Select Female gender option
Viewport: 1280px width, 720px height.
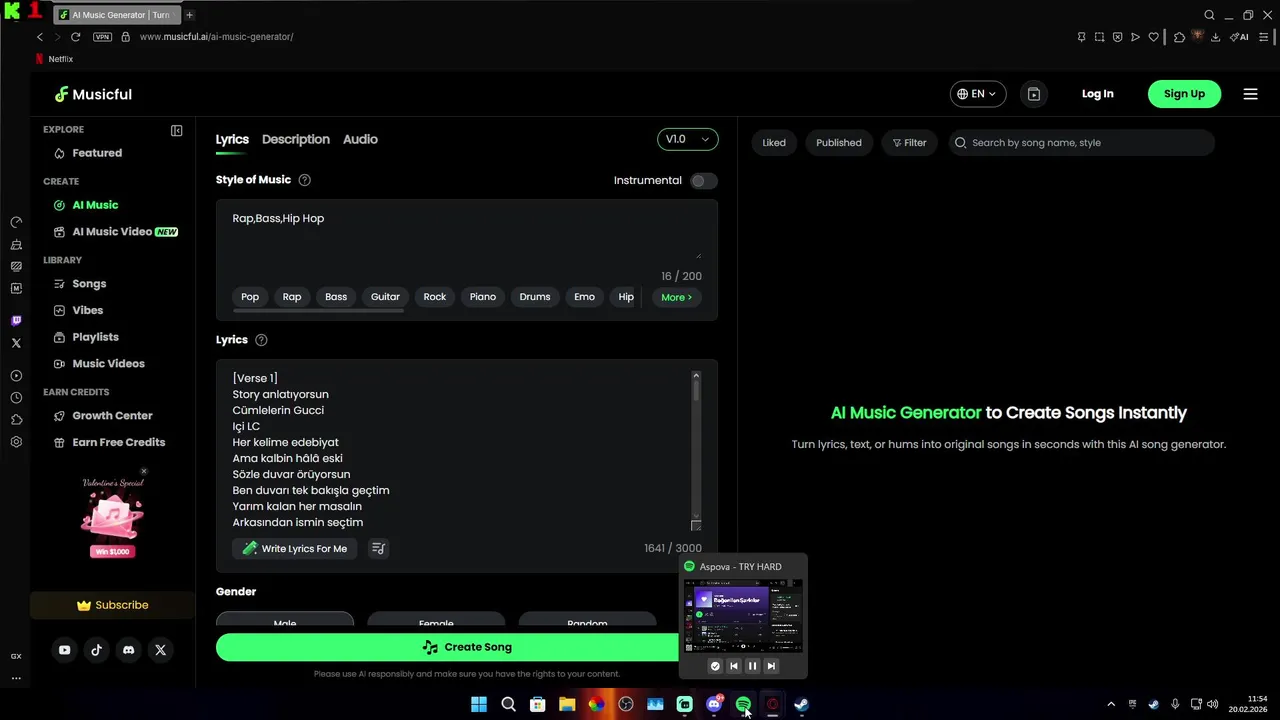(436, 620)
